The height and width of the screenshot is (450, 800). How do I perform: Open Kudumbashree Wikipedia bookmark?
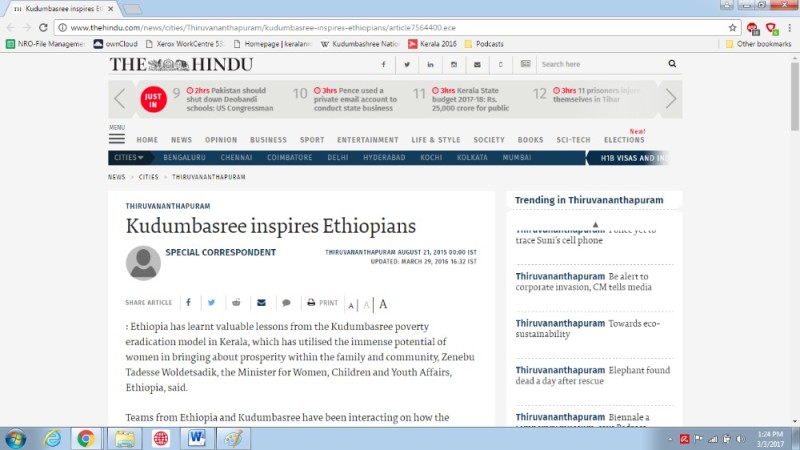coord(360,44)
